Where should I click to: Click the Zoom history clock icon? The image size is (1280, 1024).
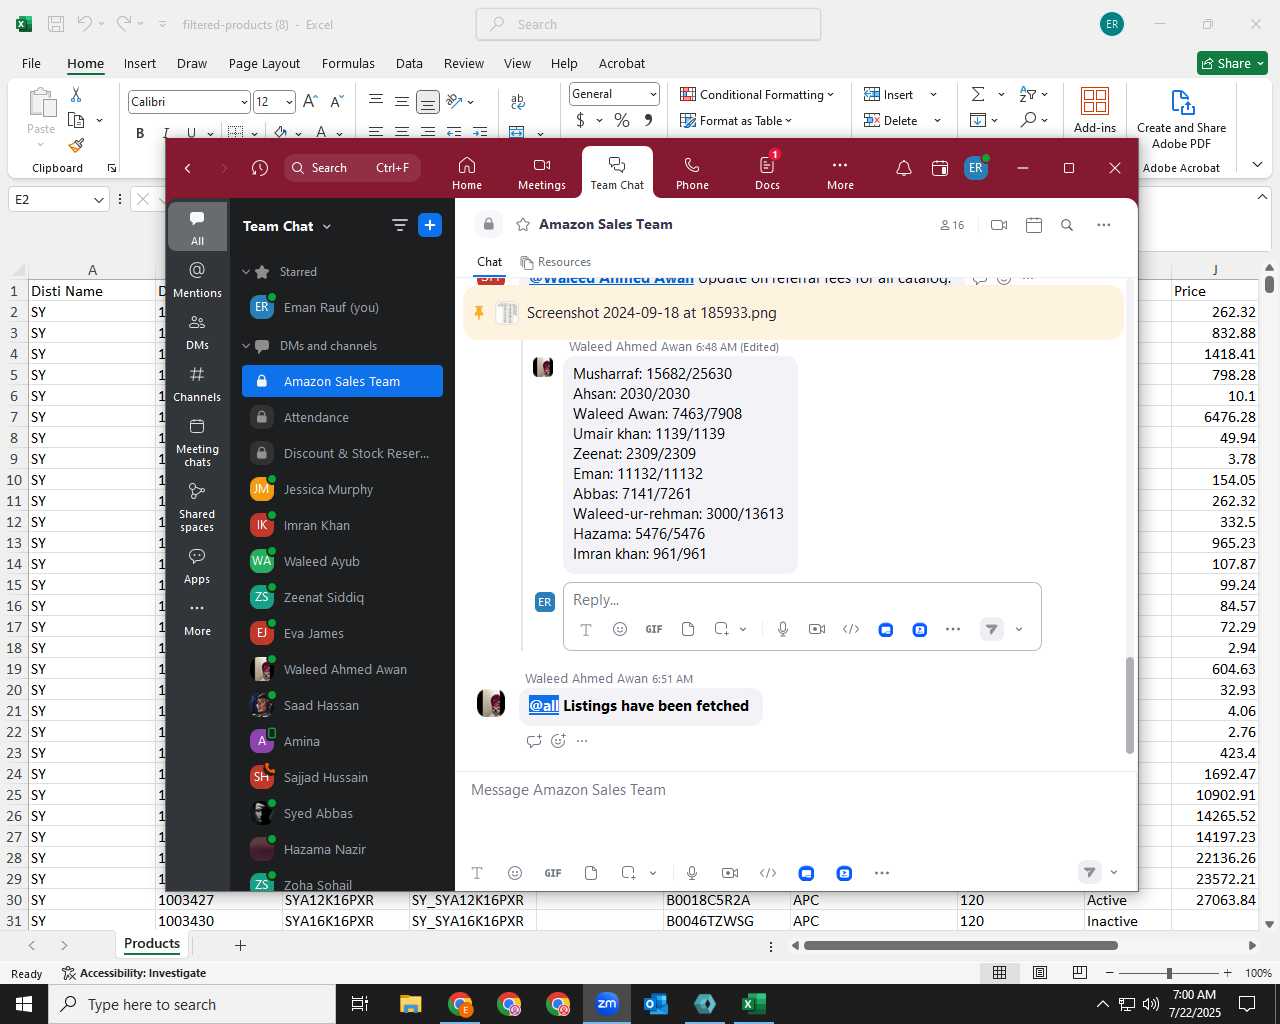click(260, 168)
